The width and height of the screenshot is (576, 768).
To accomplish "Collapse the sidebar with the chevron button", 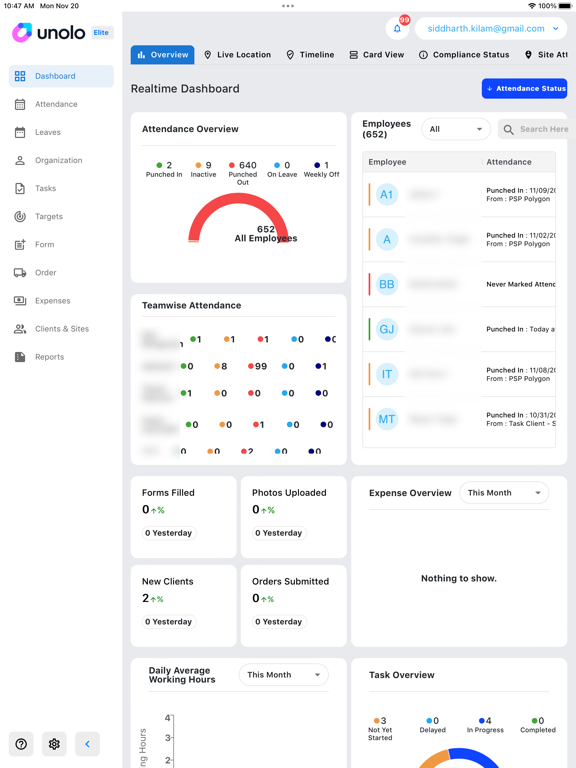I will (x=87, y=744).
